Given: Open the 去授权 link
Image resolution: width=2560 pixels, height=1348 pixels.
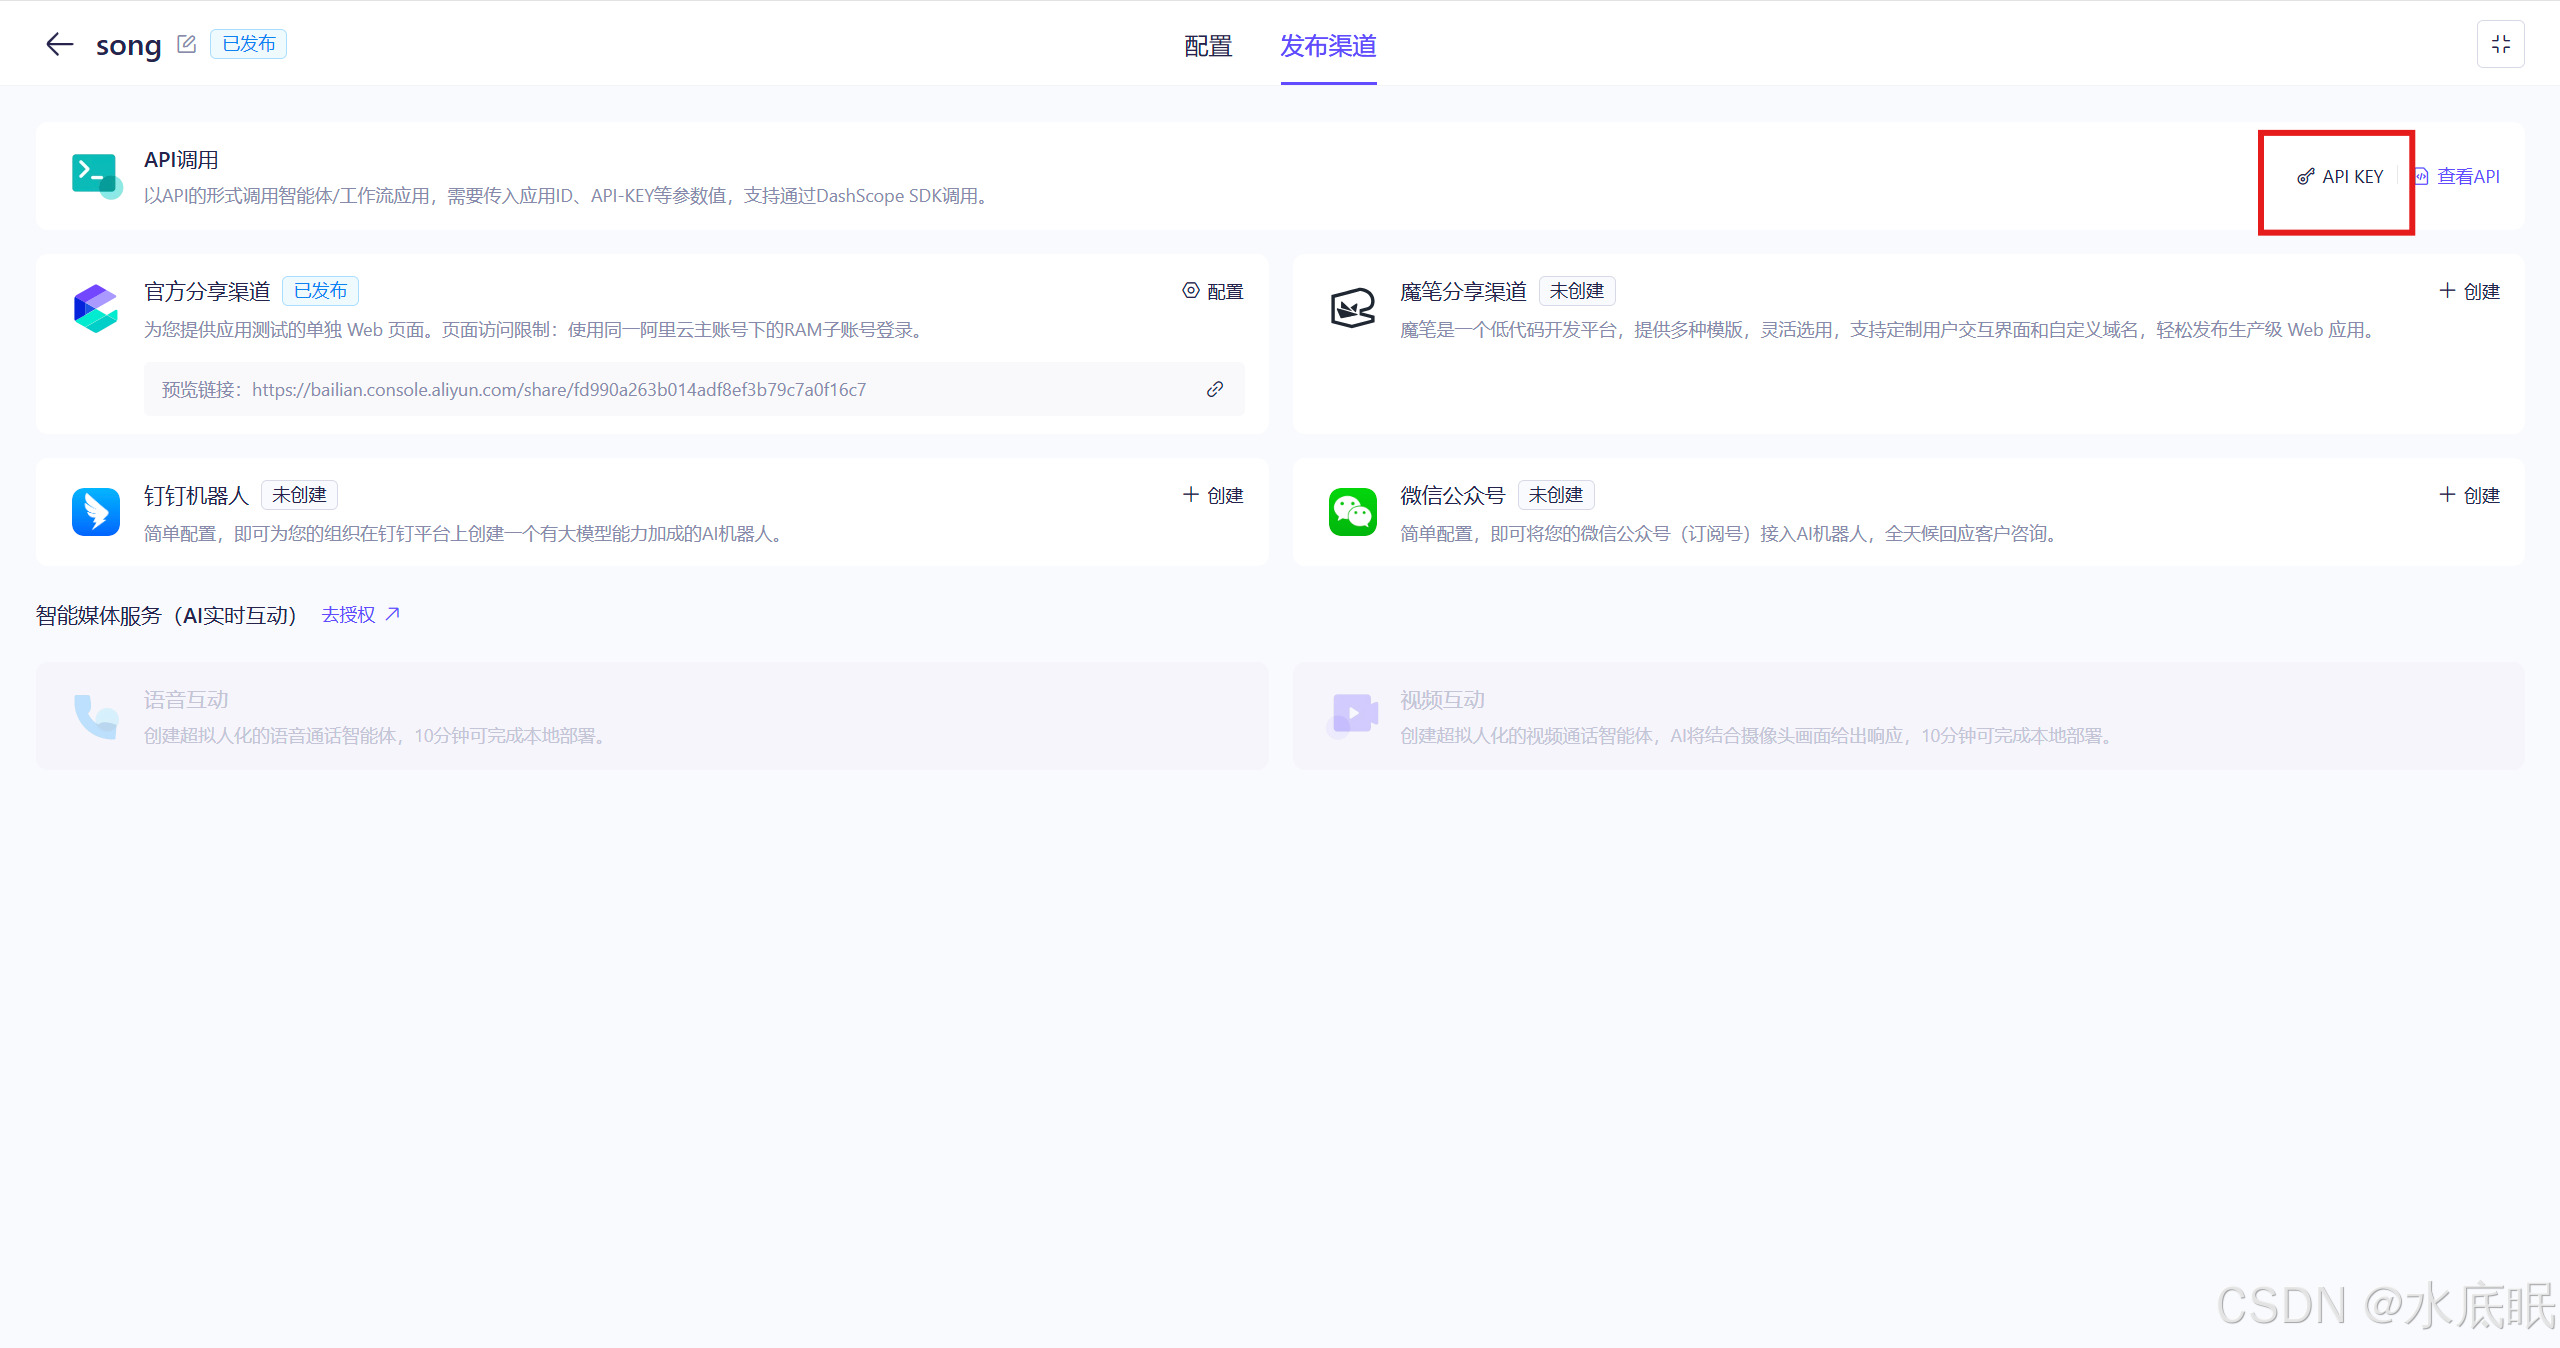Looking at the screenshot, I should (360, 615).
